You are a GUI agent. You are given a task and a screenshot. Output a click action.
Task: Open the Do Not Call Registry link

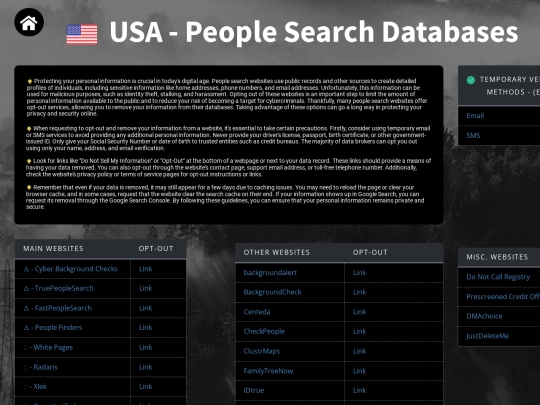coord(498,277)
